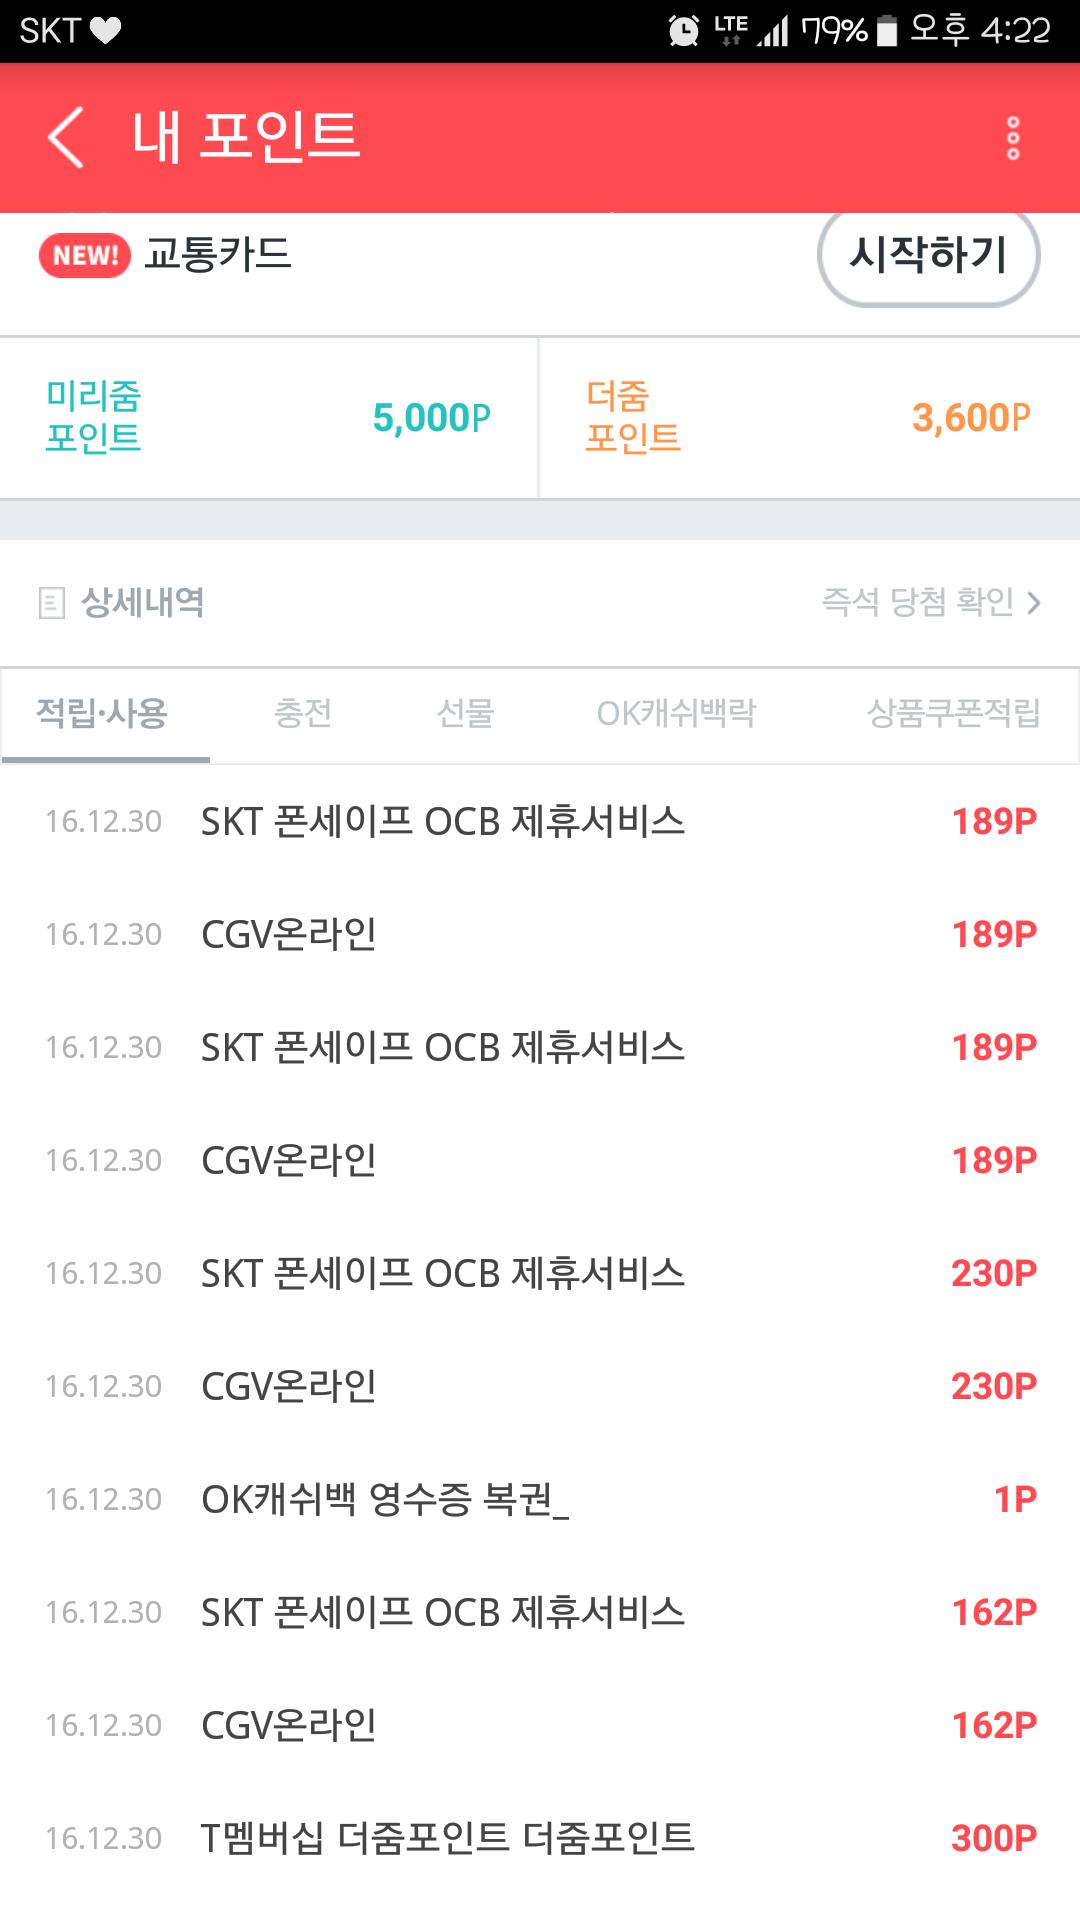Select the T멤버십 더줌포인트 300P entry
The height and width of the screenshot is (1920, 1080).
click(x=540, y=1838)
